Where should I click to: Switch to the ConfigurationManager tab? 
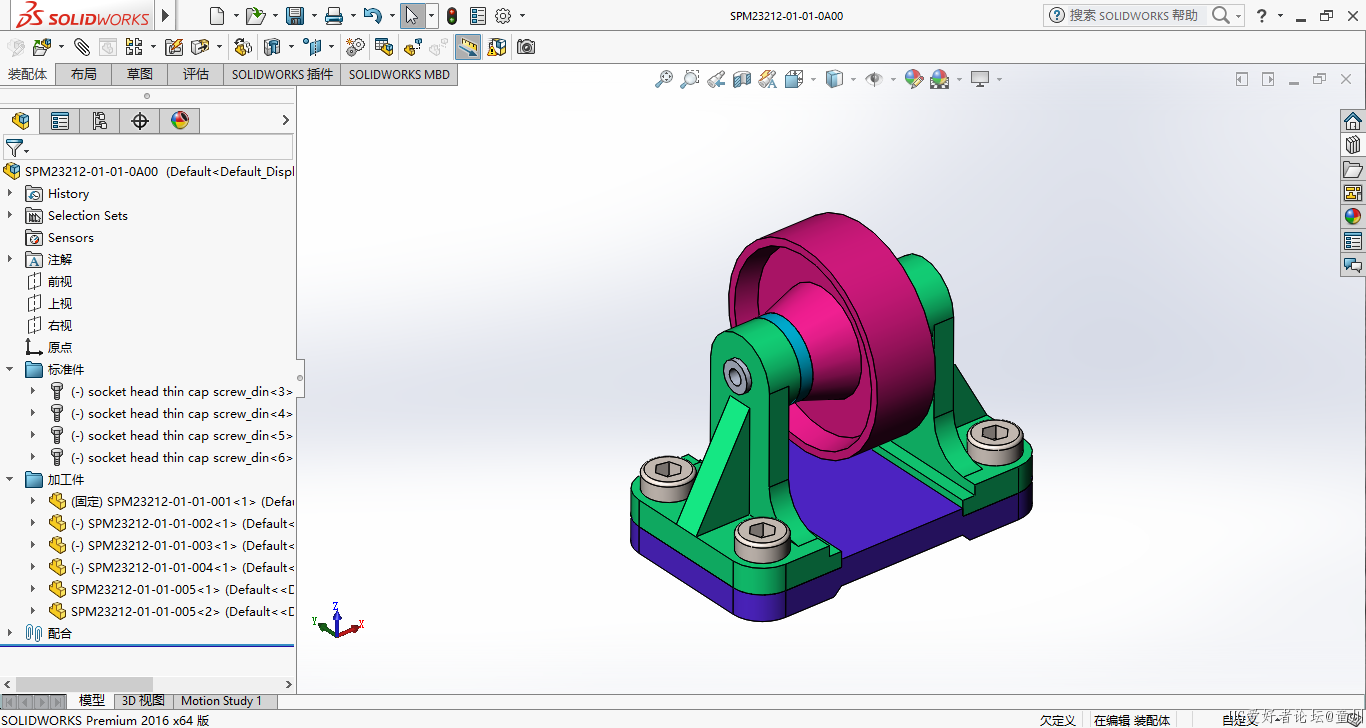coord(100,121)
